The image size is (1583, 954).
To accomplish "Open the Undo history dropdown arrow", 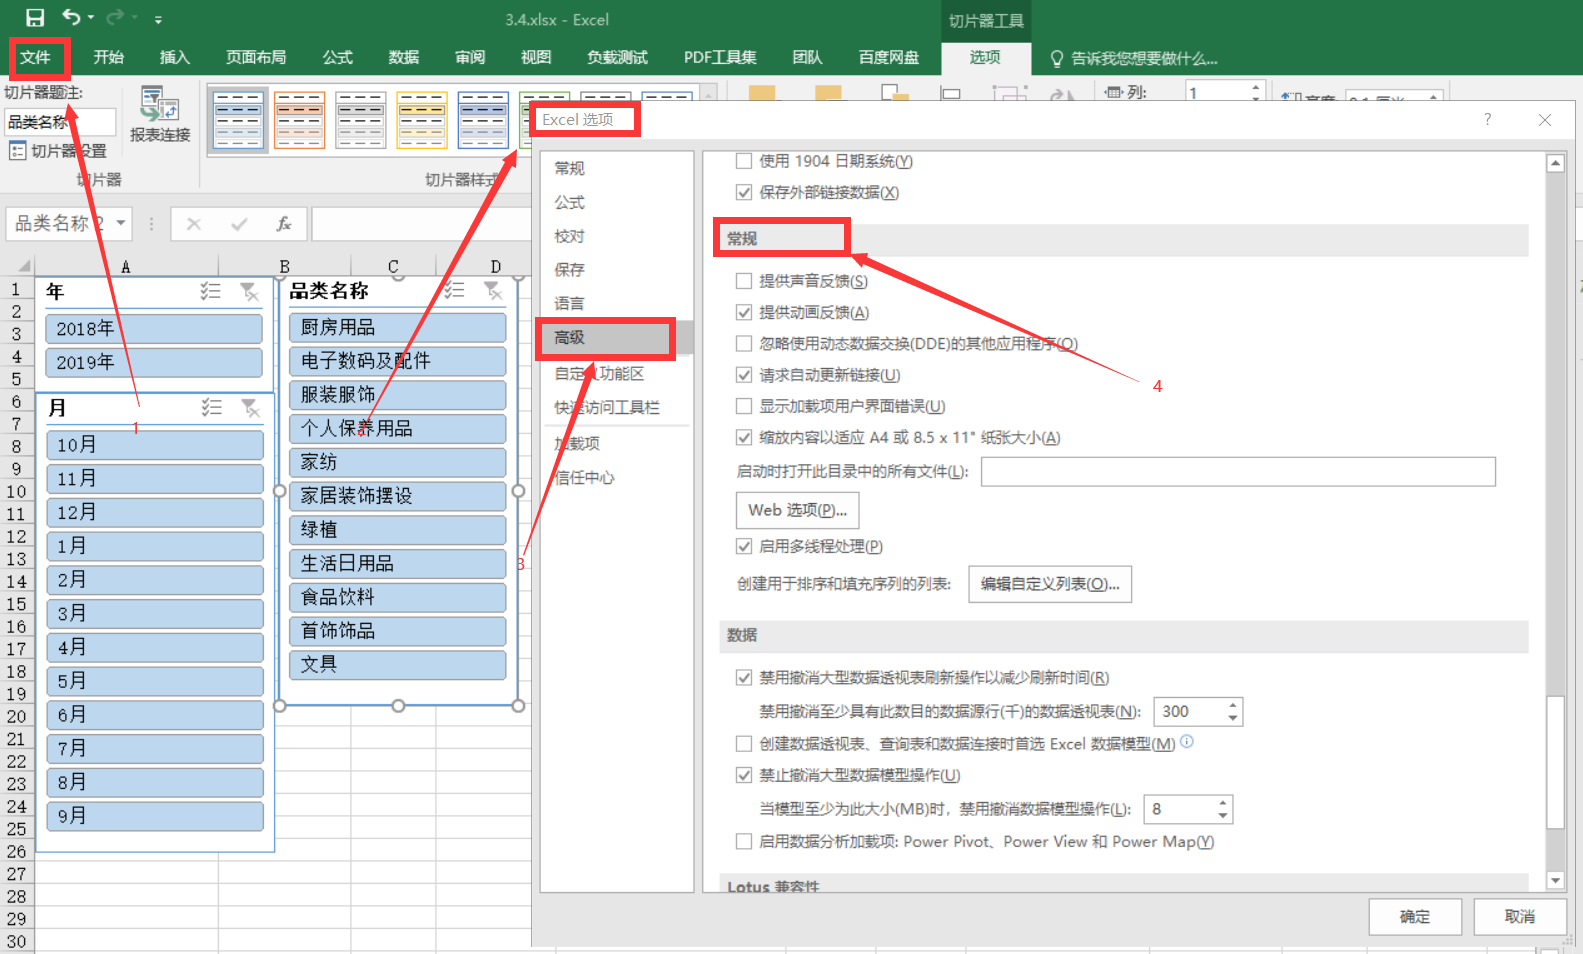I will point(91,18).
